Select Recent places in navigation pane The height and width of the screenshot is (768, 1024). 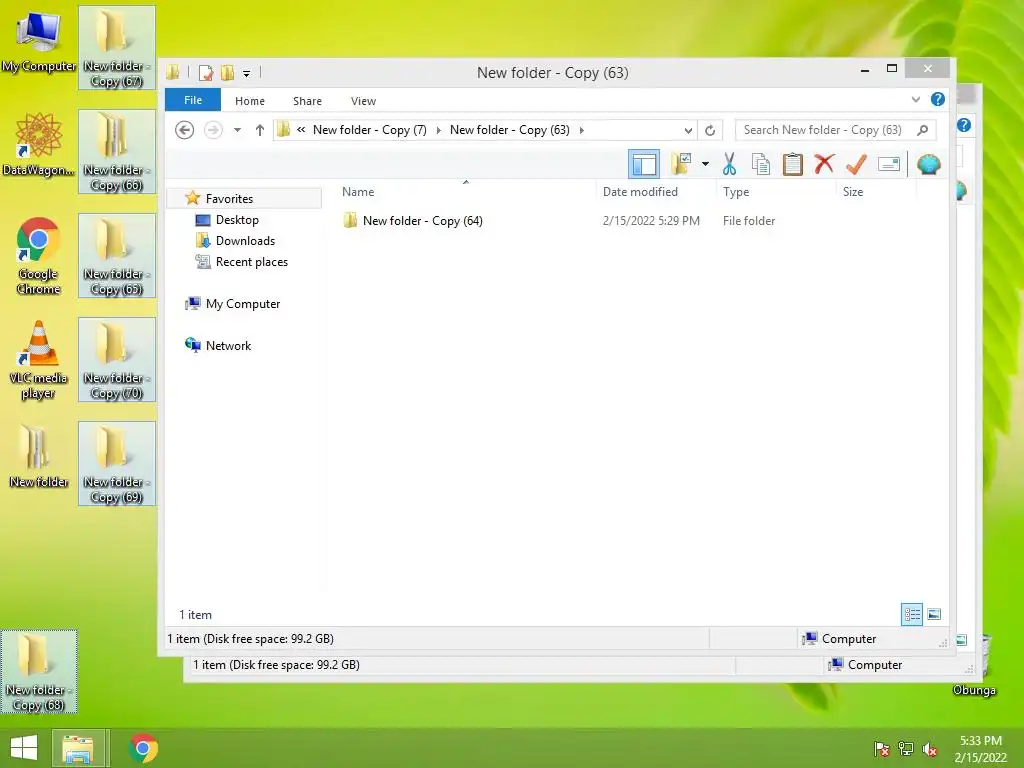[x=251, y=262]
